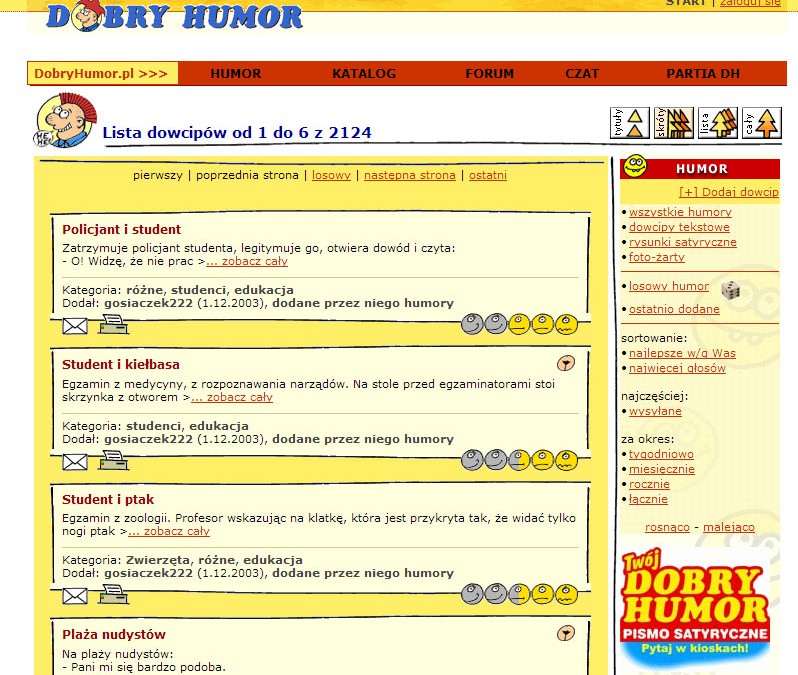
Task: Open the losowy humor sidebar link
Action: [669, 286]
